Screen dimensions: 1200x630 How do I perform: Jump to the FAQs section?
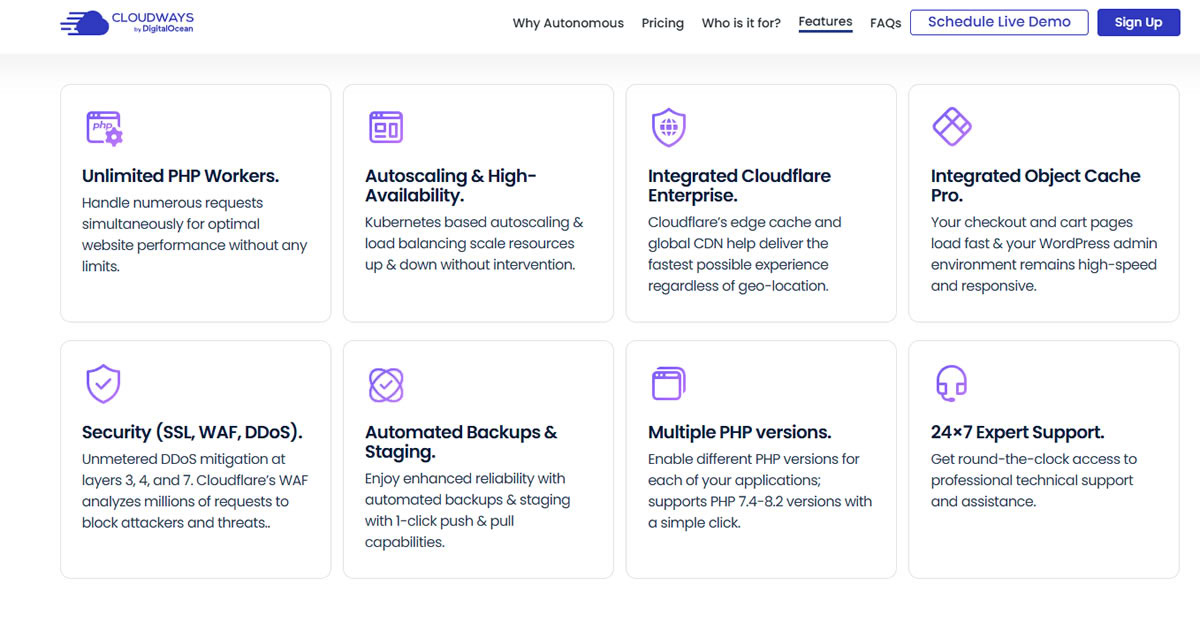886,23
